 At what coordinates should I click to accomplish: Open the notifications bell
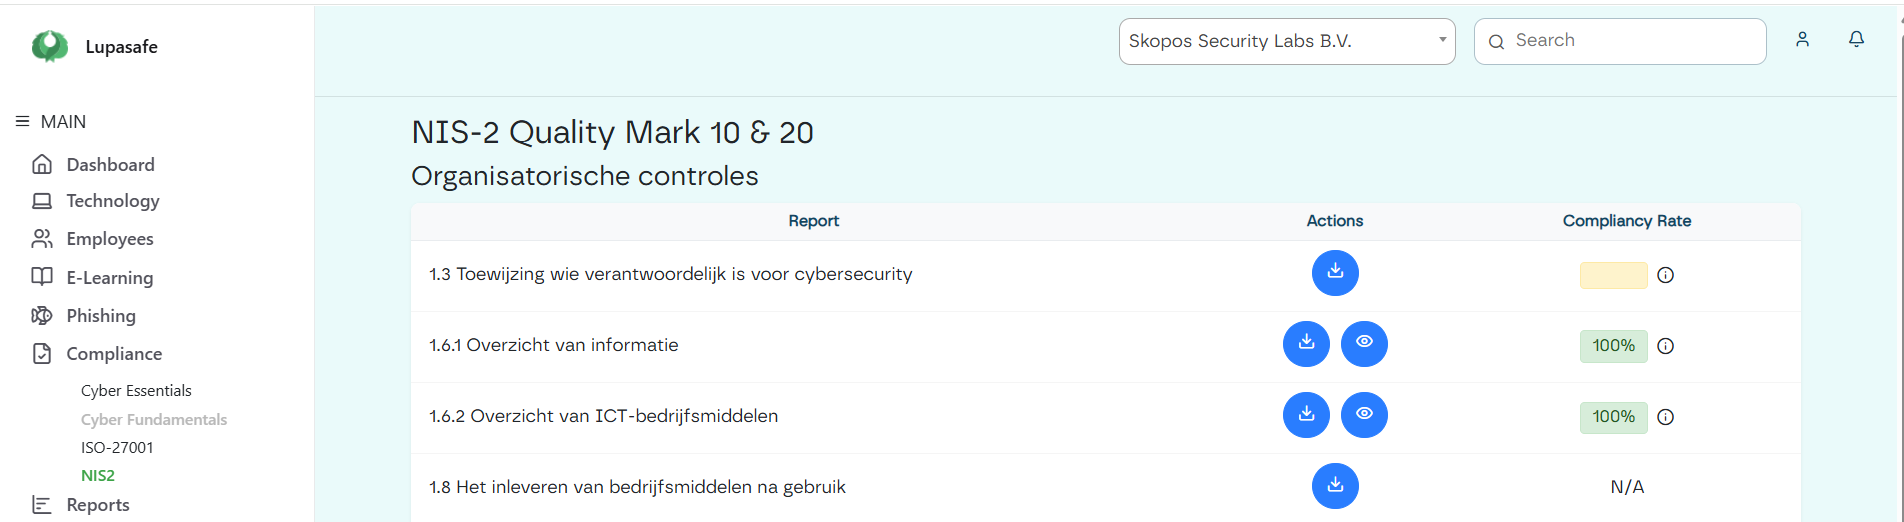coord(1856,40)
